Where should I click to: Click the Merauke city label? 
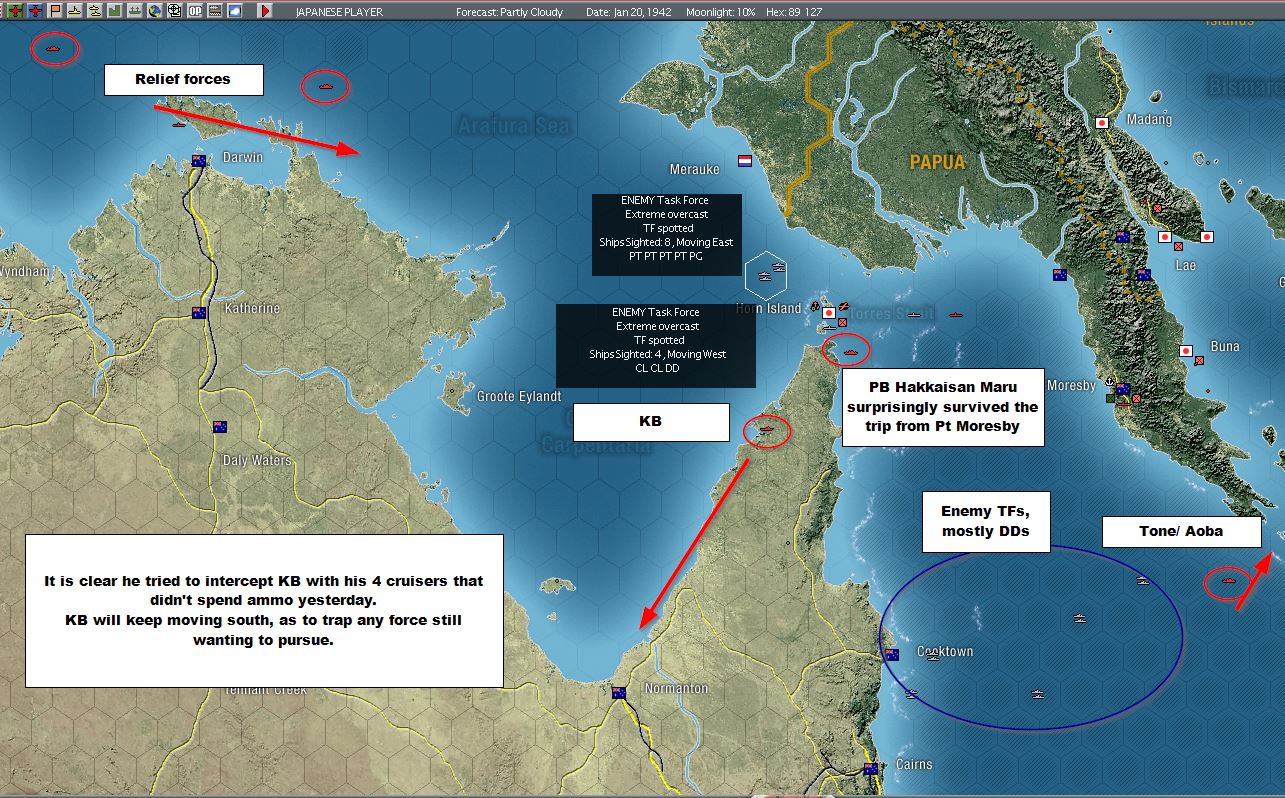tap(695, 169)
